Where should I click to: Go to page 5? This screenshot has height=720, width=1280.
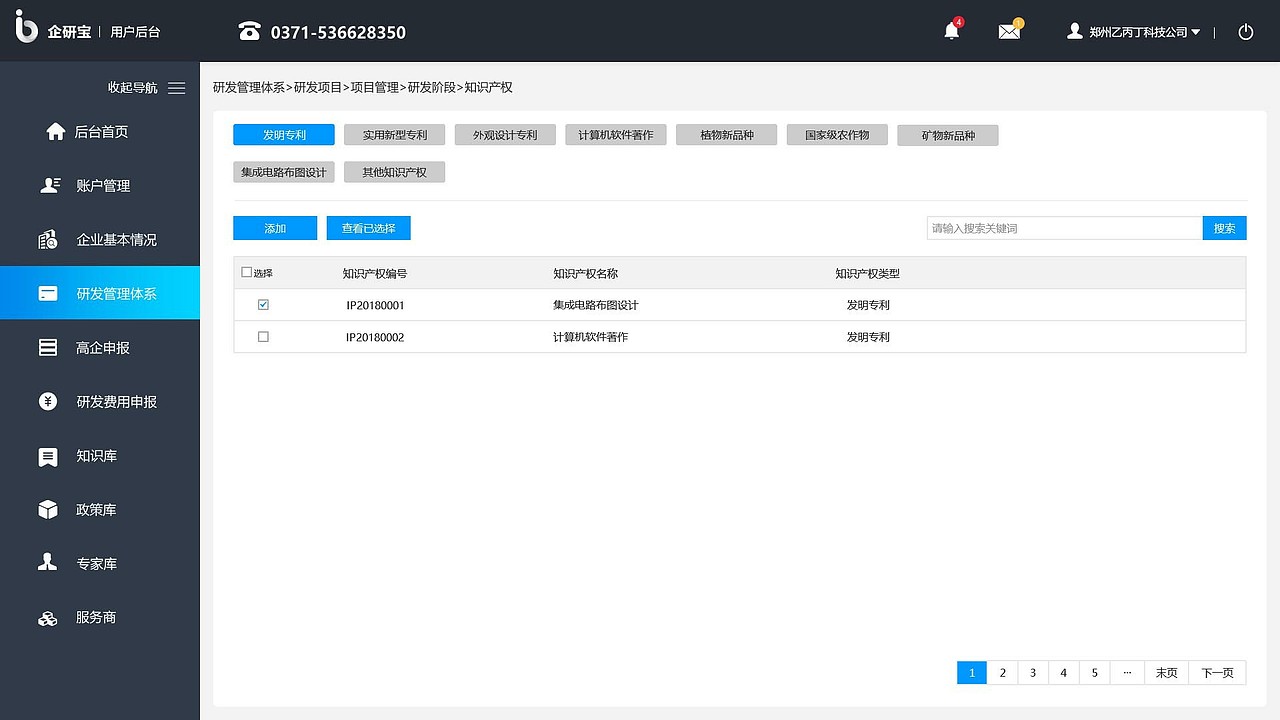pyautogui.click(x=1095, y=673)
